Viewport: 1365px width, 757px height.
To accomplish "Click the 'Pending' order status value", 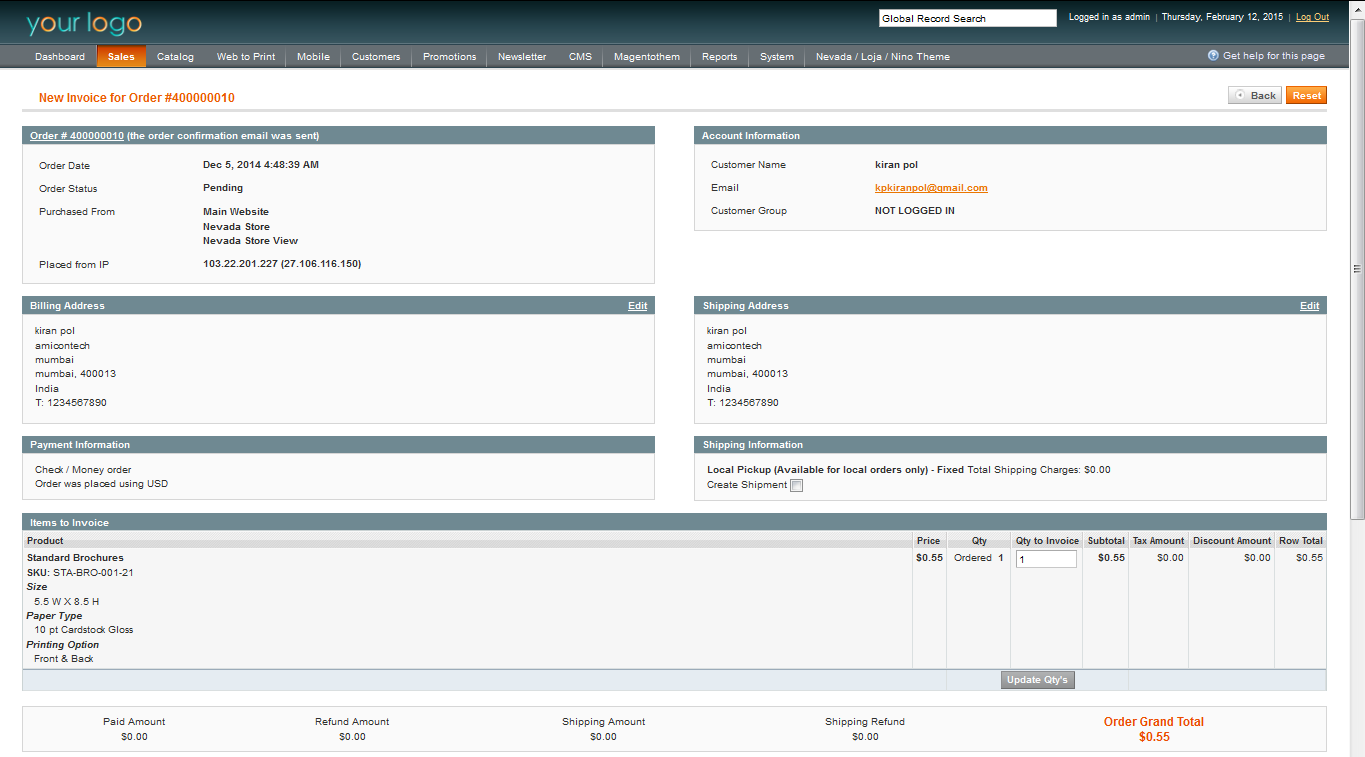I will (223, 188).
